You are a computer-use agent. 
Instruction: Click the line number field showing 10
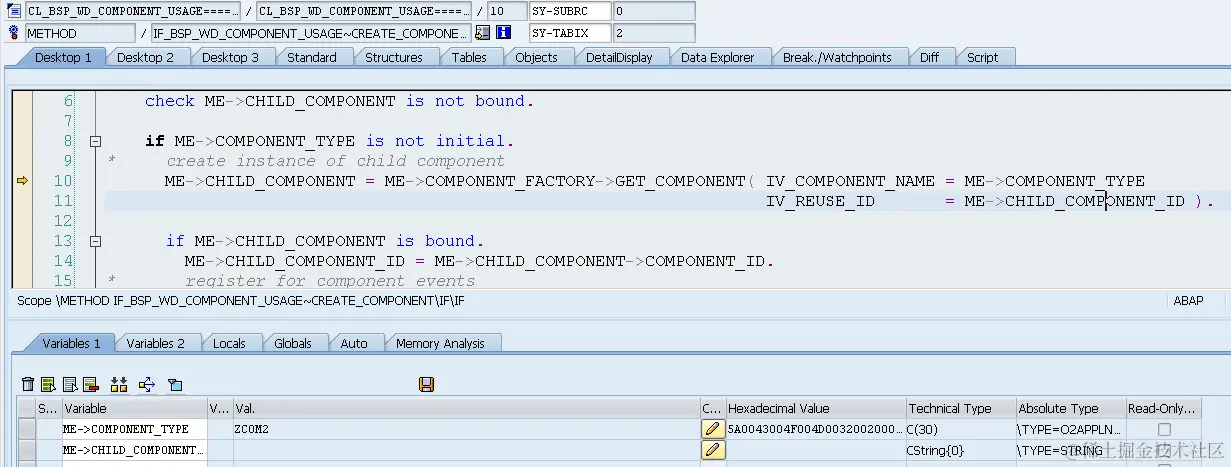(508, 12)
